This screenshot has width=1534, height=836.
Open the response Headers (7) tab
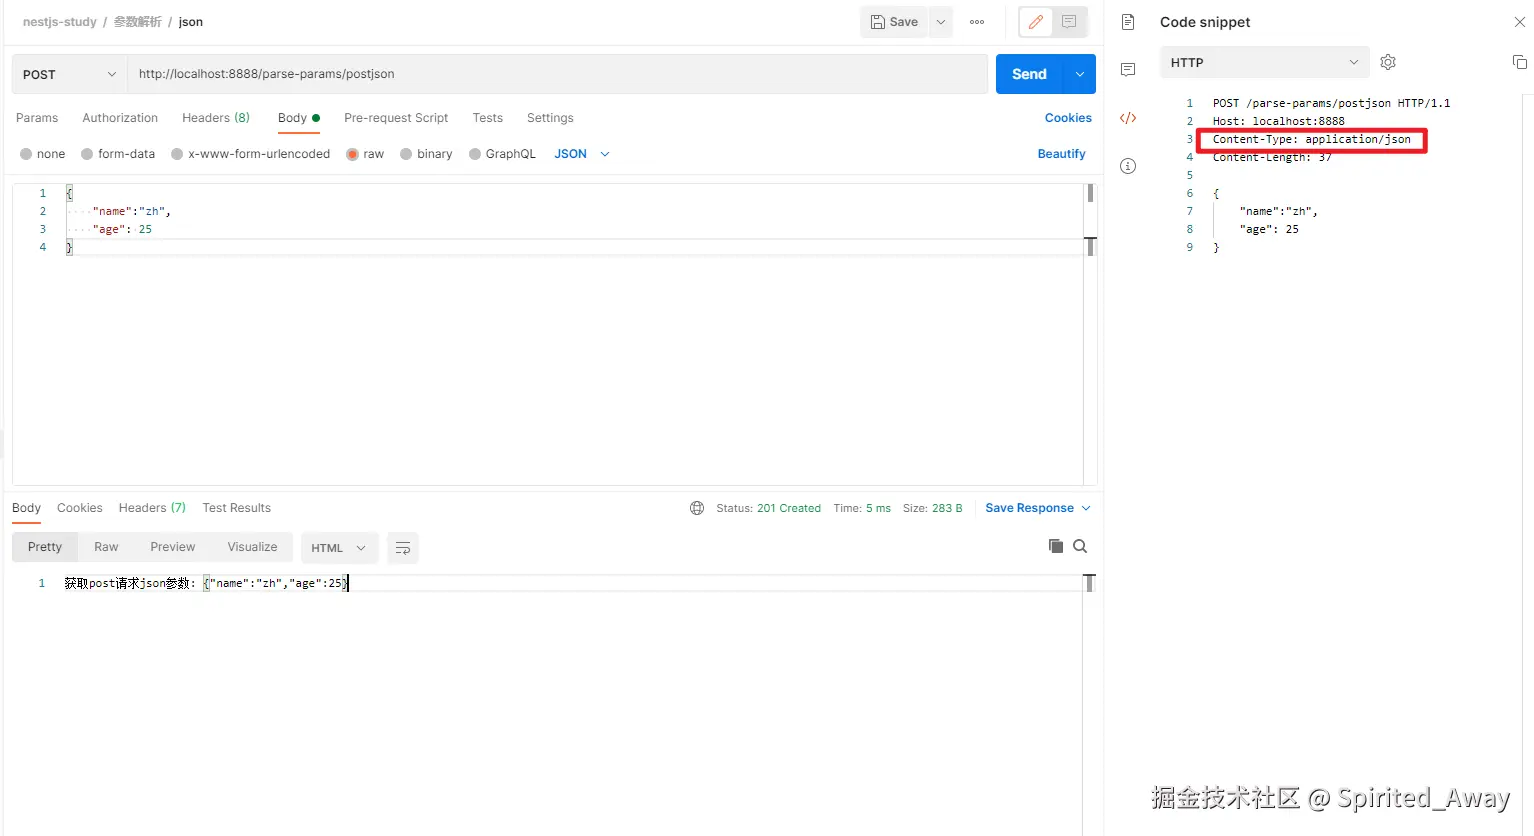152,508
